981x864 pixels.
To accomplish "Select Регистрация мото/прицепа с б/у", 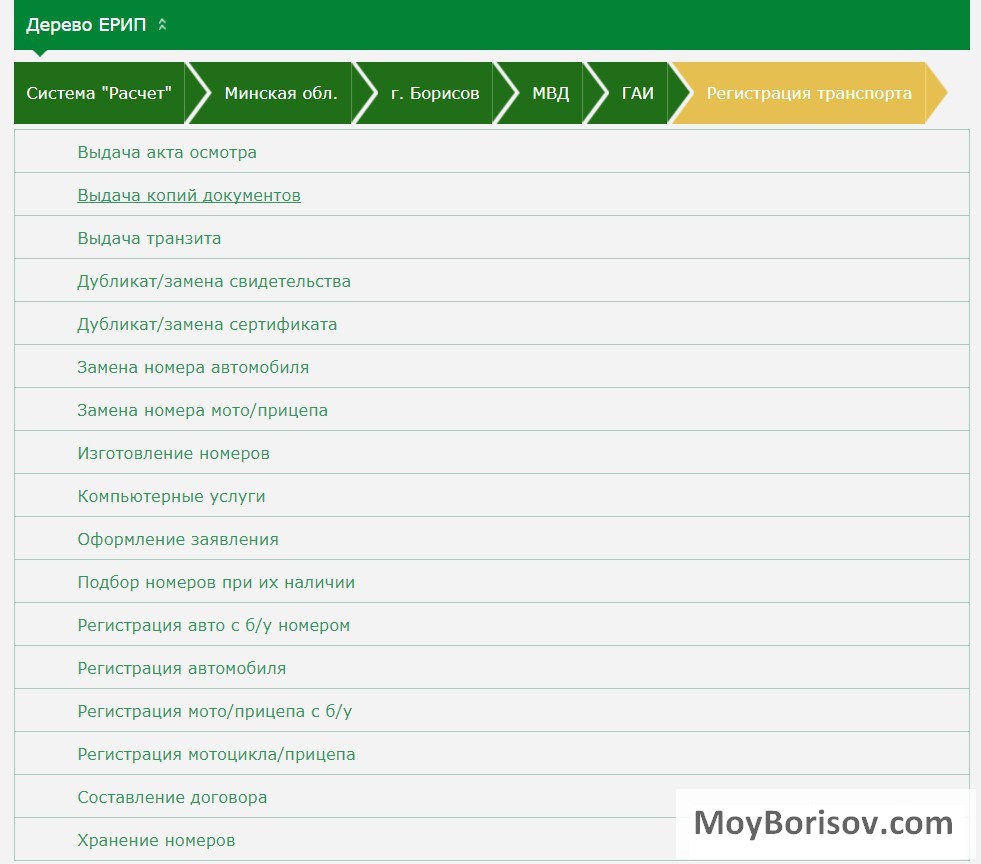I will [215, 711].
